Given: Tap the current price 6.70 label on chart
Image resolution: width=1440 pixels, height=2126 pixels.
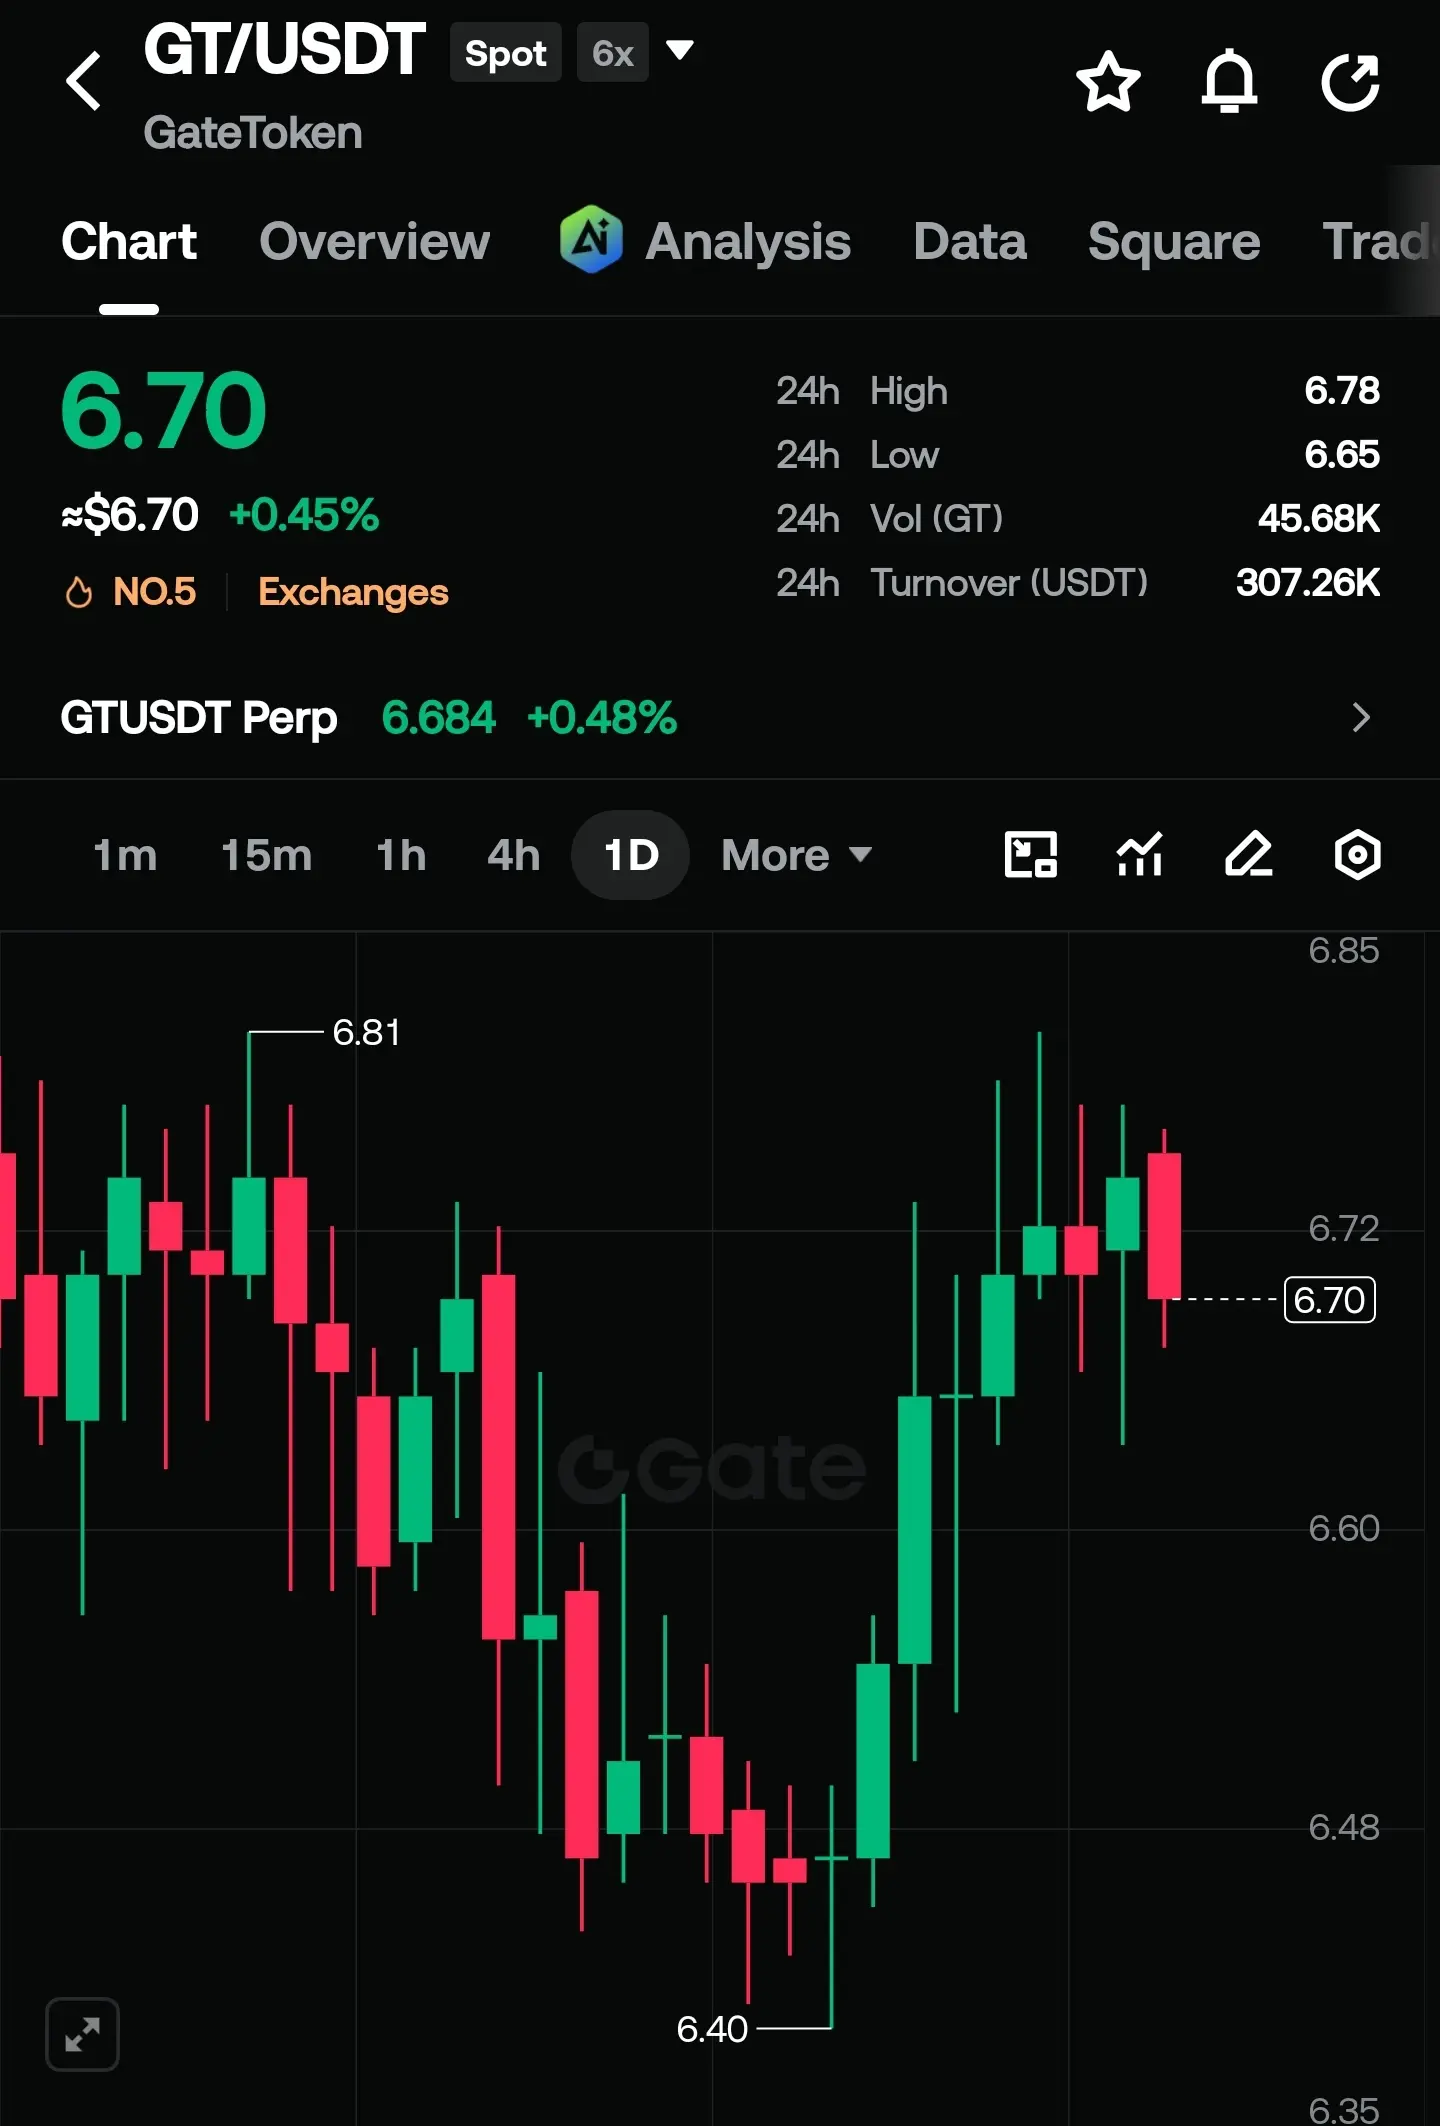Looking at the screenshot, I should click(1329, 1300).
